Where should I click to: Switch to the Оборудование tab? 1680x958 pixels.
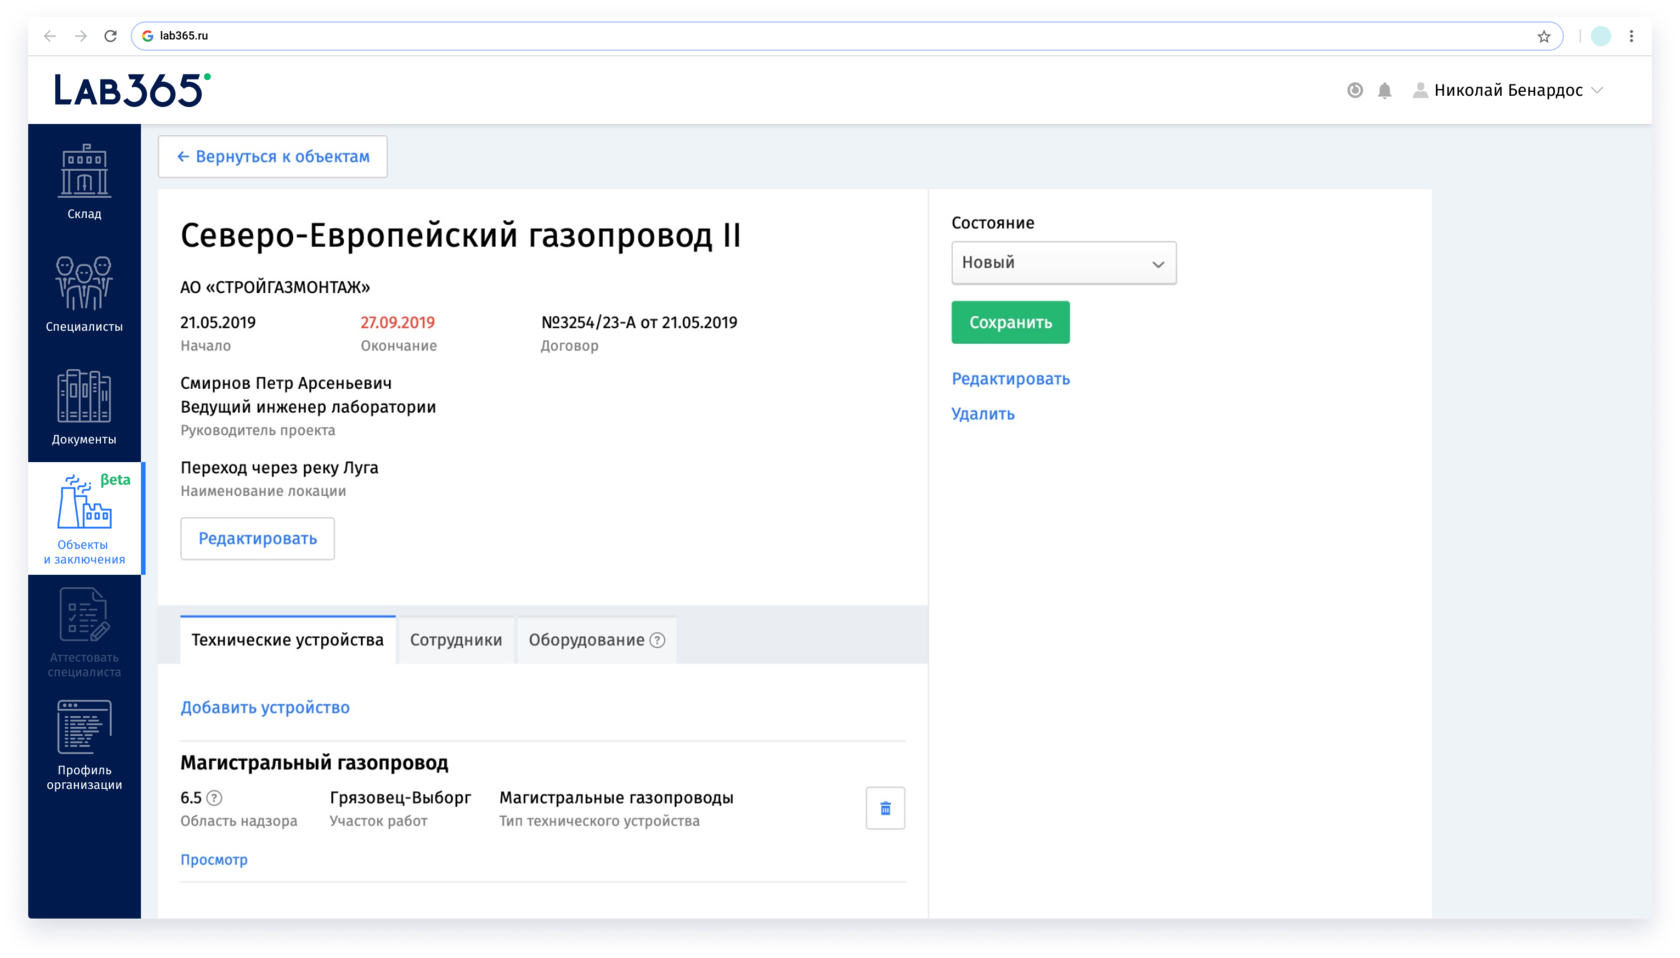tap(596, 640)
